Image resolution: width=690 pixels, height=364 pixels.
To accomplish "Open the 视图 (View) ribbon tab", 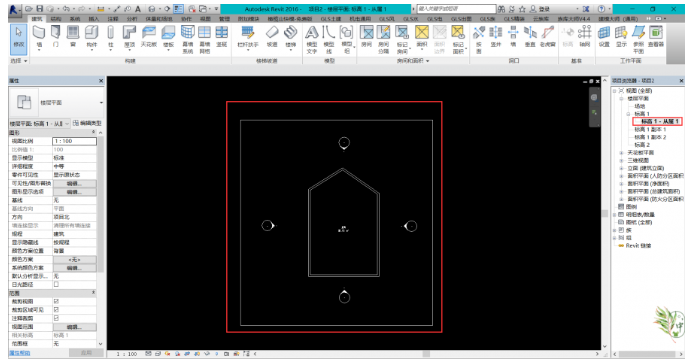I will tap(206, 19).
